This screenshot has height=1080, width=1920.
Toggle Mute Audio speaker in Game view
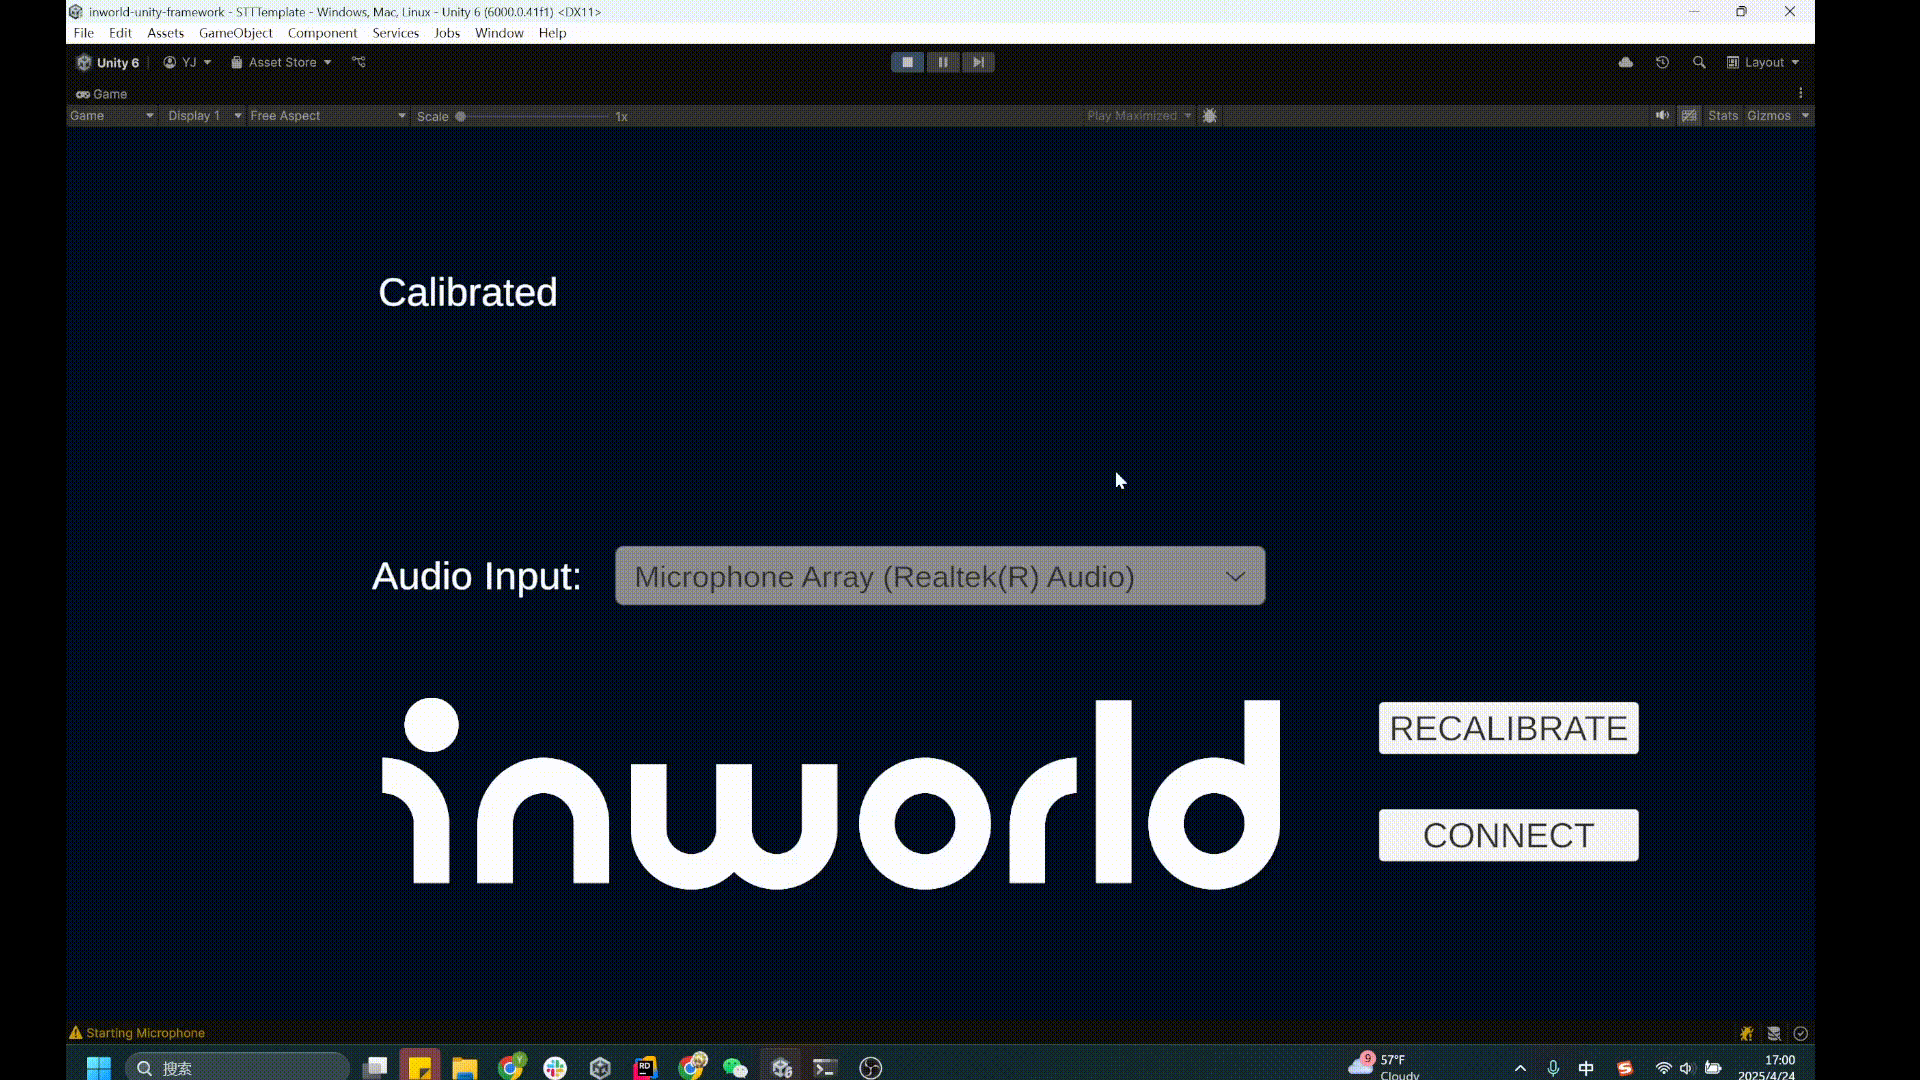pyautogui.click(x=1662, y=116)
